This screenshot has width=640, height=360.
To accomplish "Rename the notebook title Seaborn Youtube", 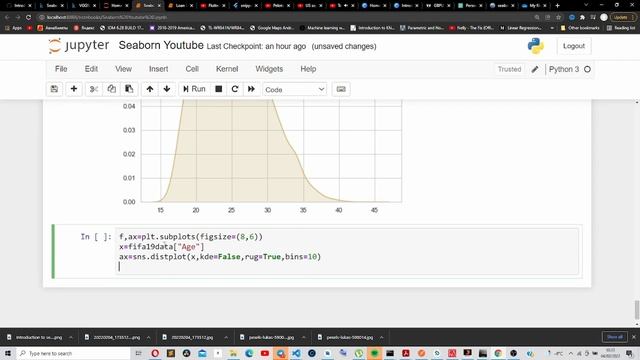I will [161, 45].
